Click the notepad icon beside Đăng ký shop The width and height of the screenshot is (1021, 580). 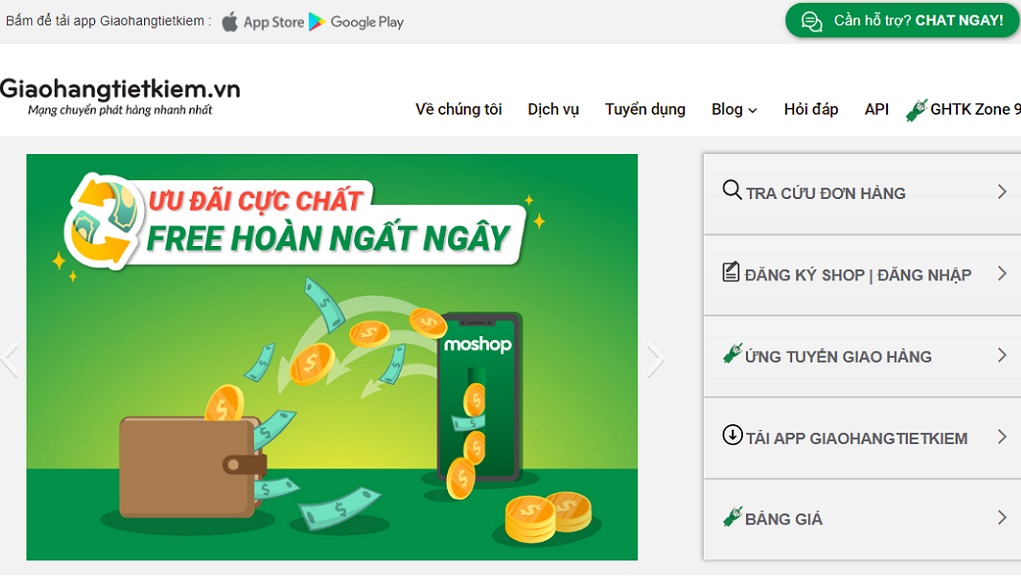coord(731,271)
